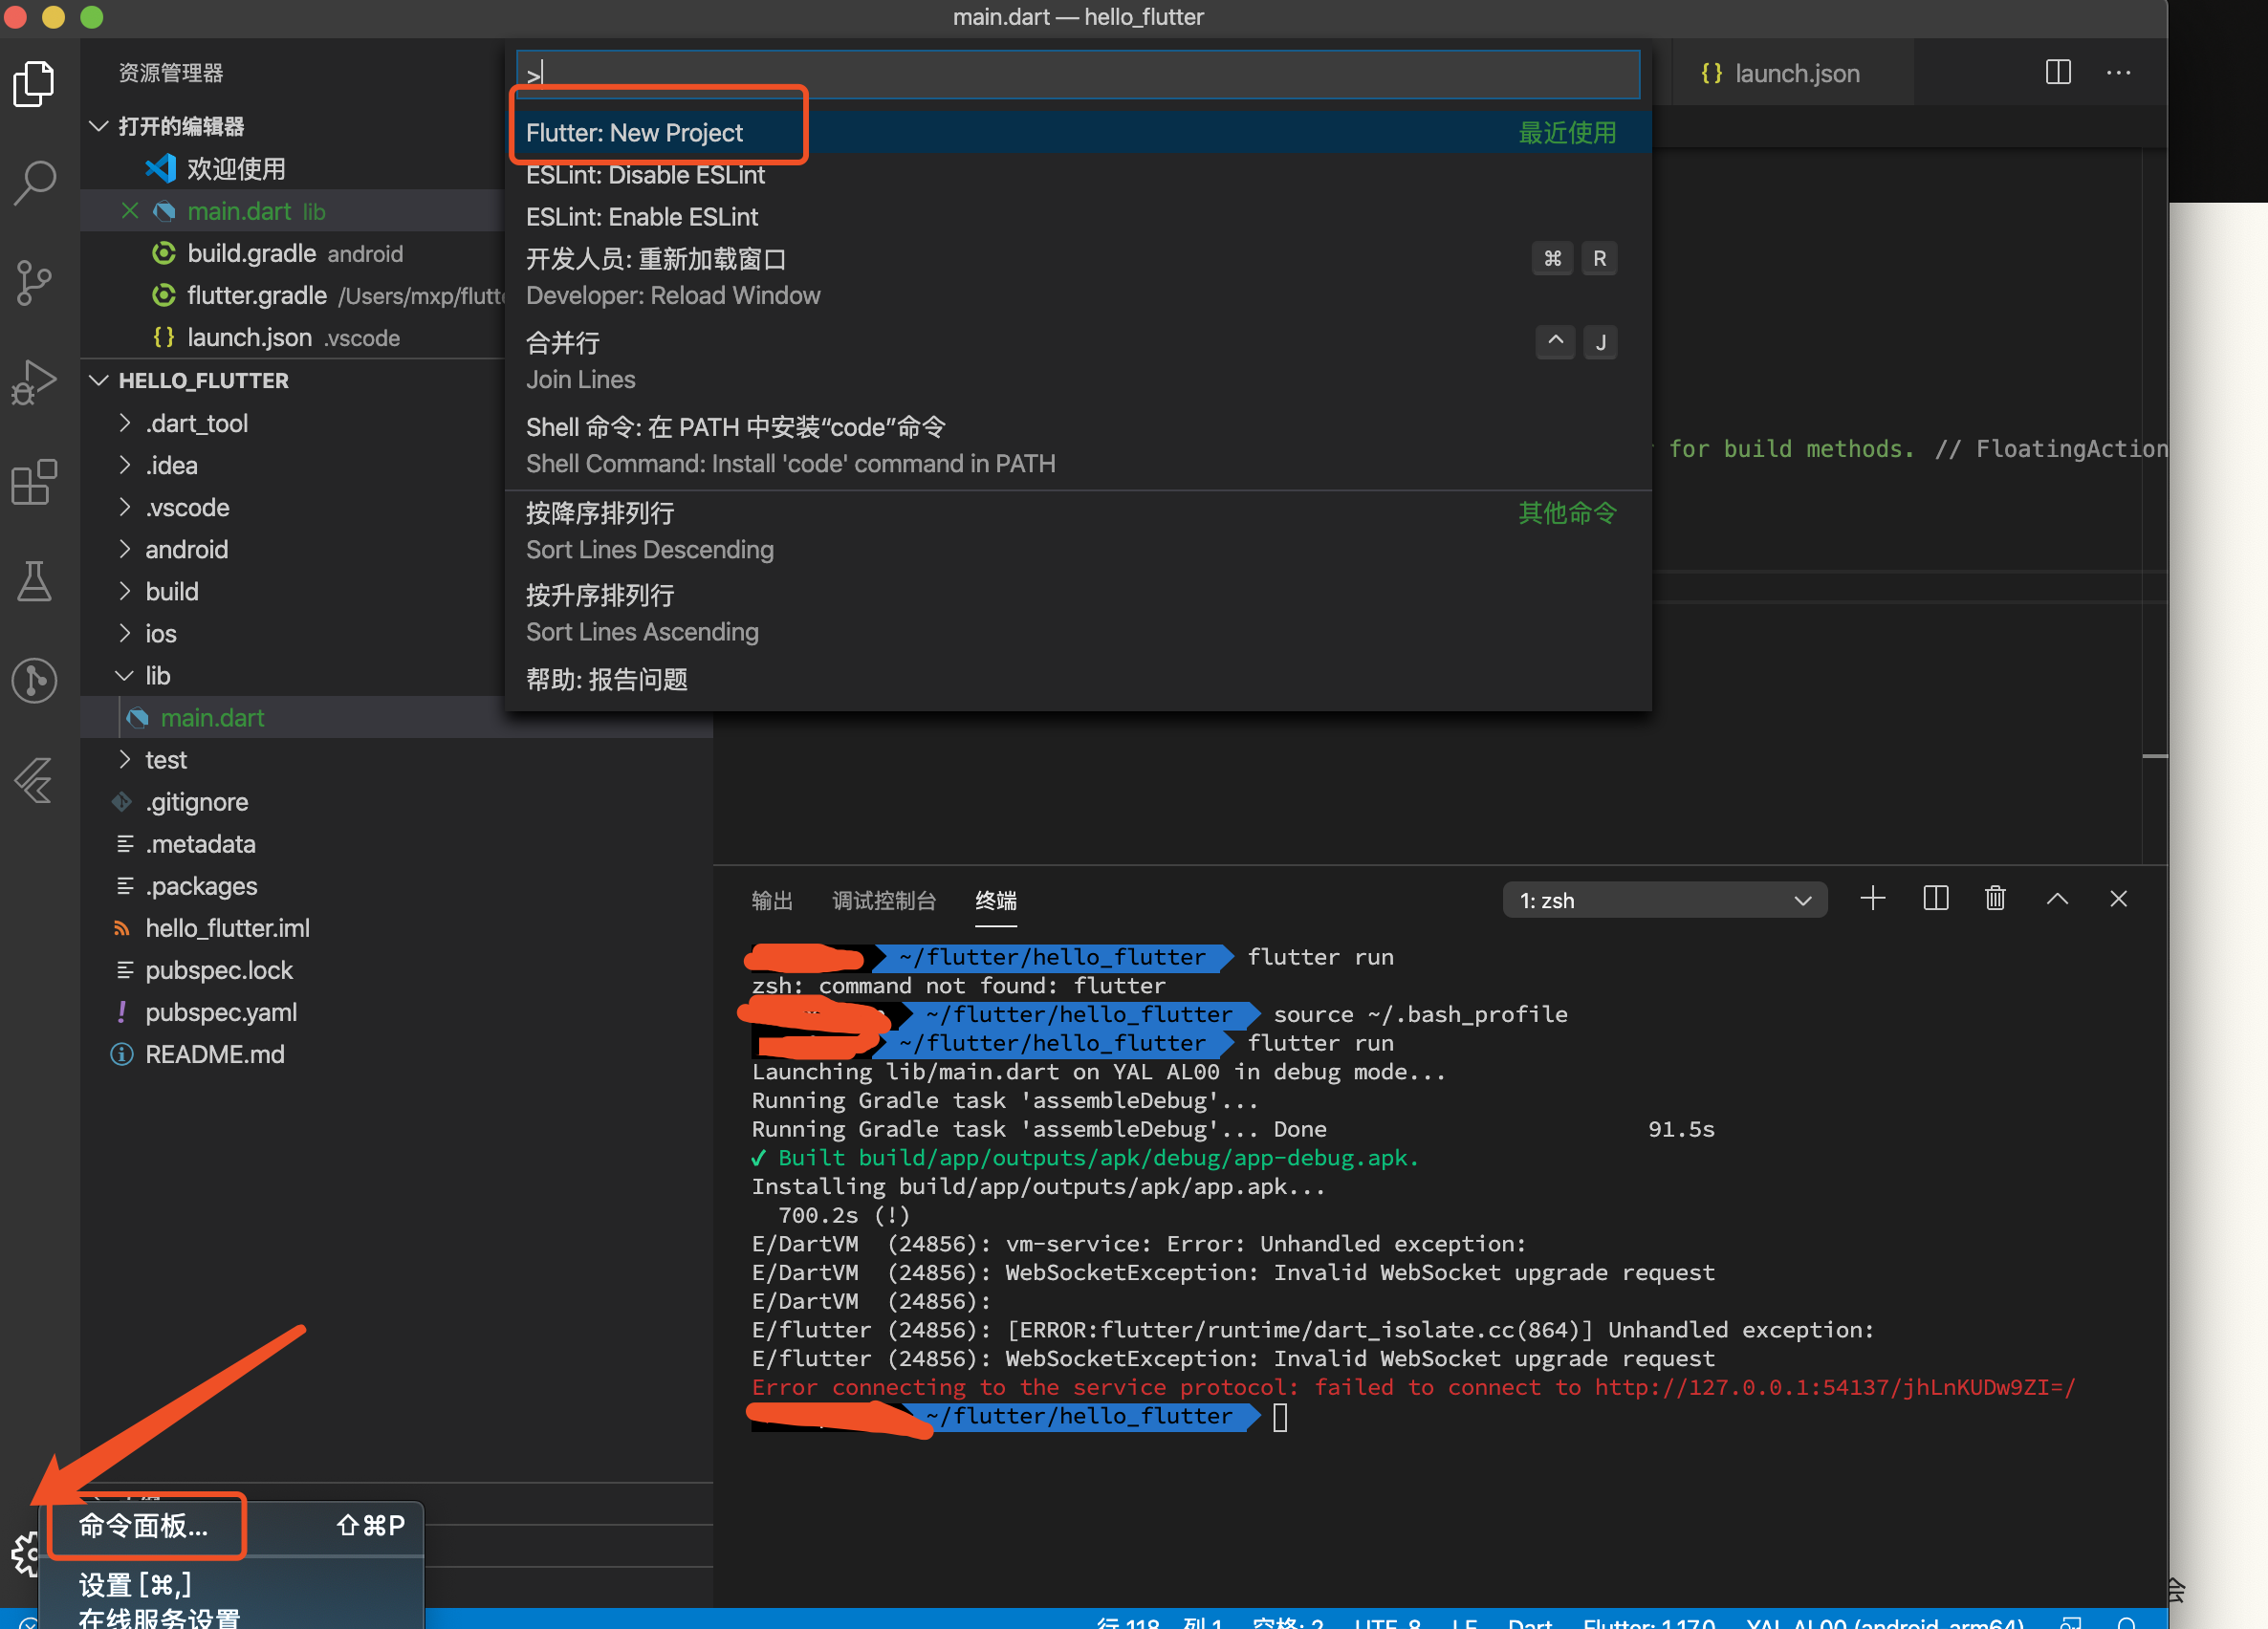
Task: Add a new terminal with plus icon
Action: pos(1872,899)
